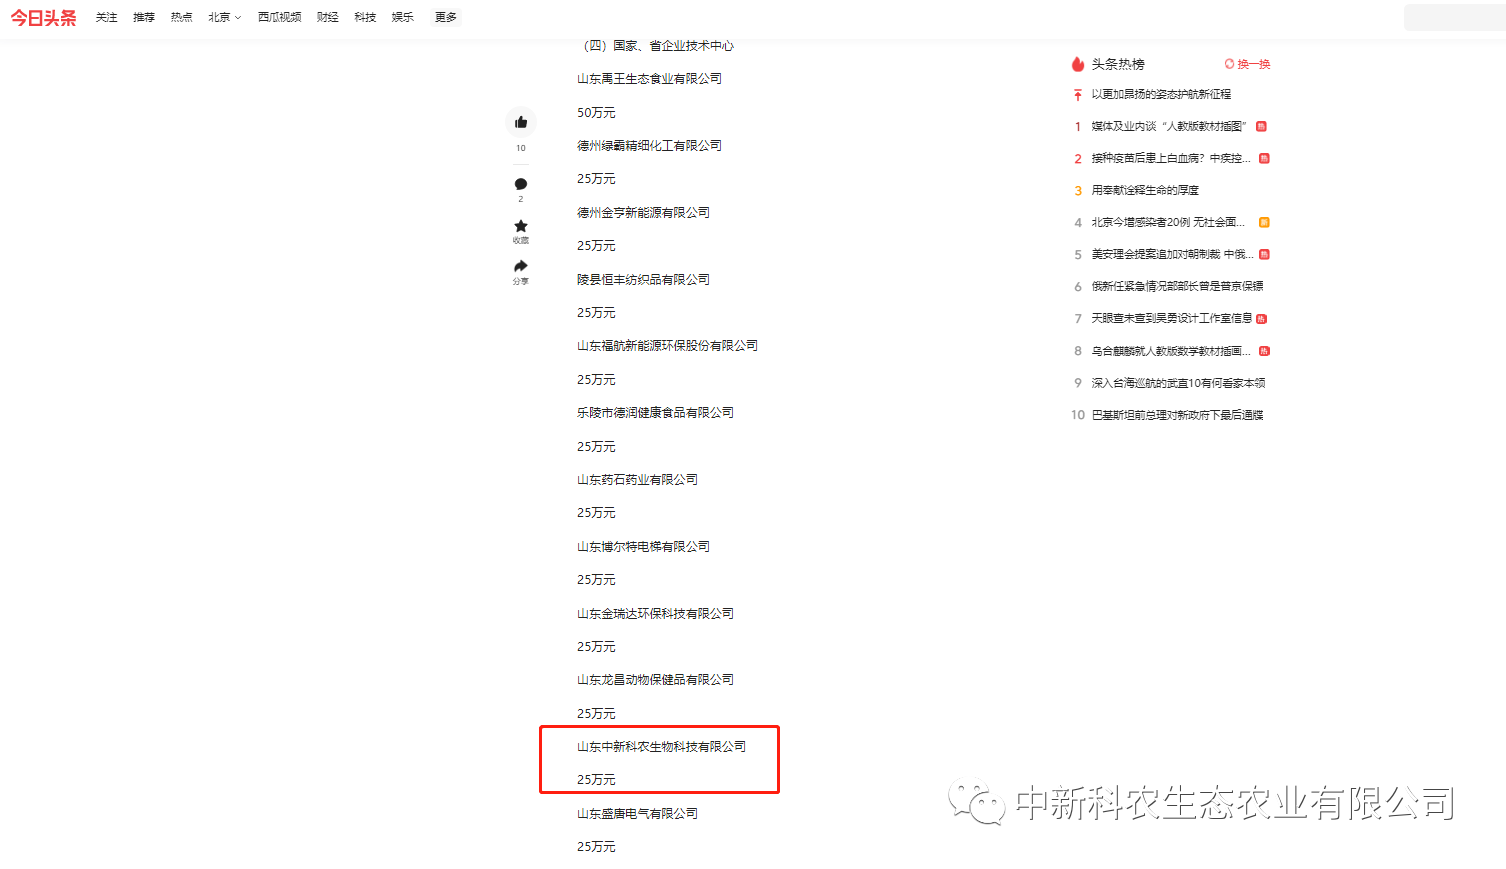Switch to the 关注 tab

106,17
